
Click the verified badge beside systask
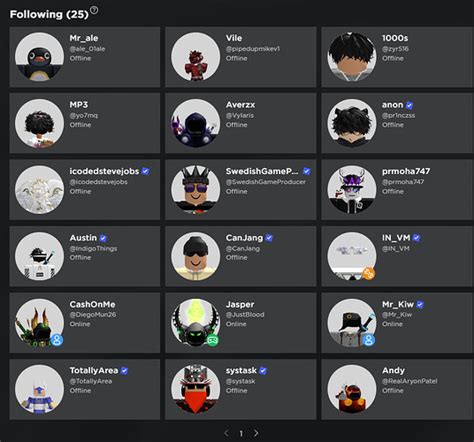click(x=263, y=371)
